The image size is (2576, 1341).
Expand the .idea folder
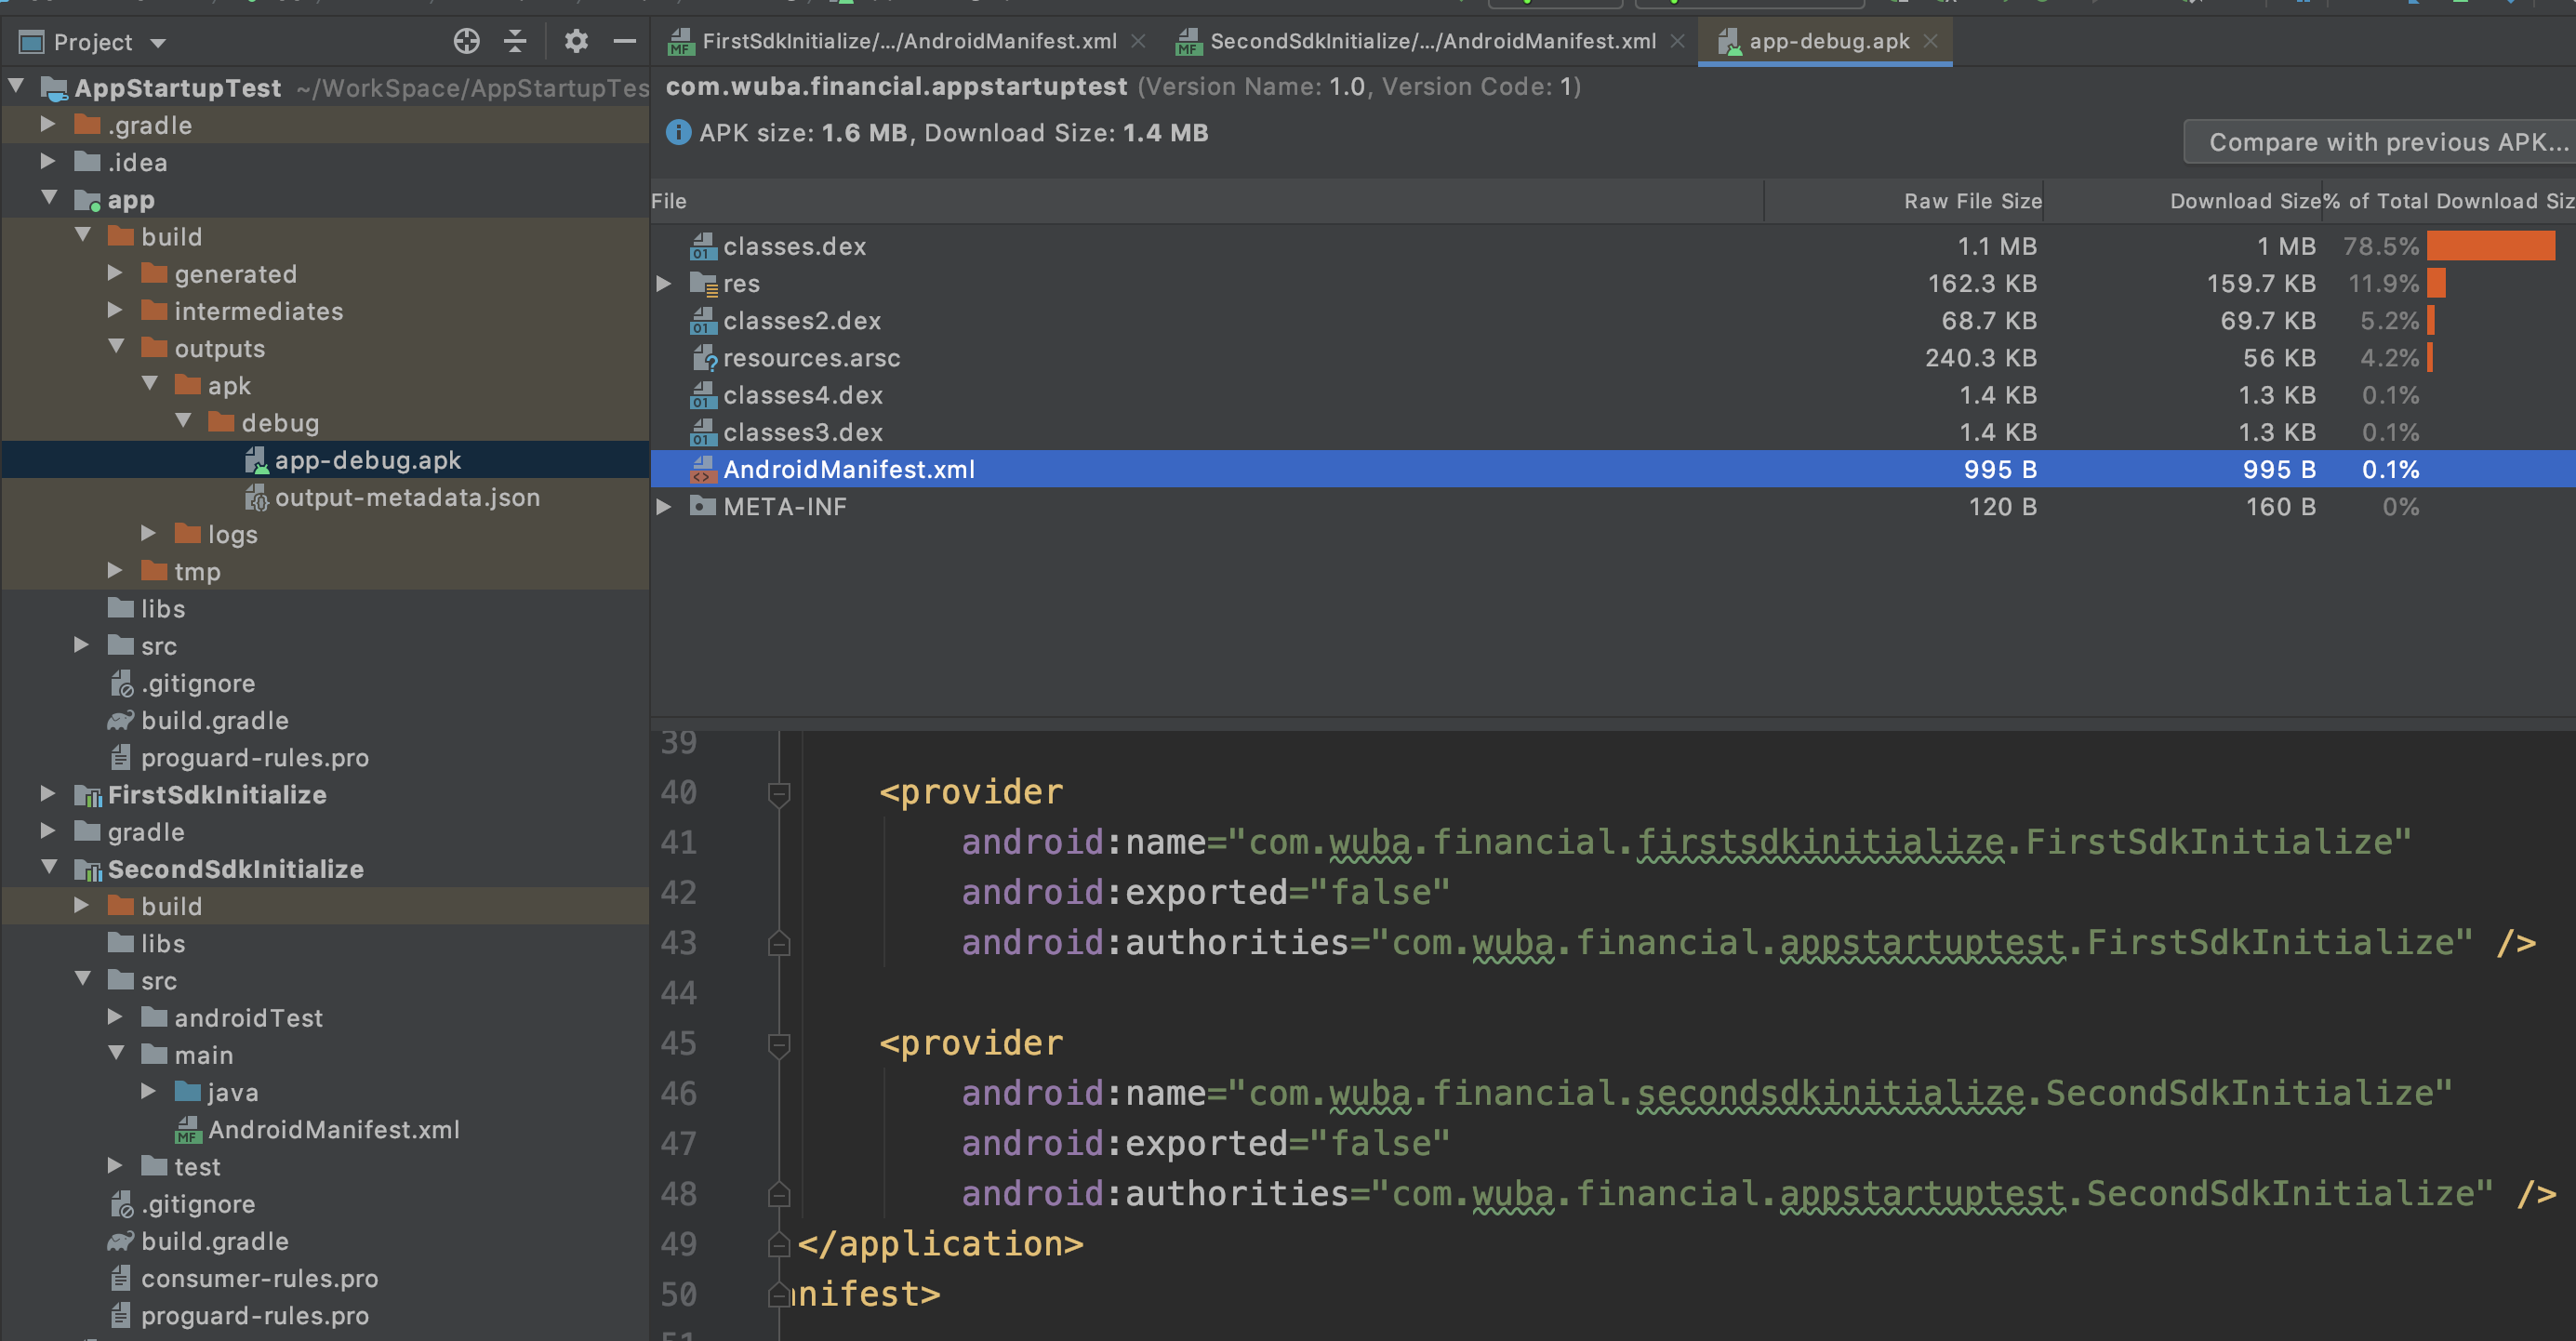47,161
